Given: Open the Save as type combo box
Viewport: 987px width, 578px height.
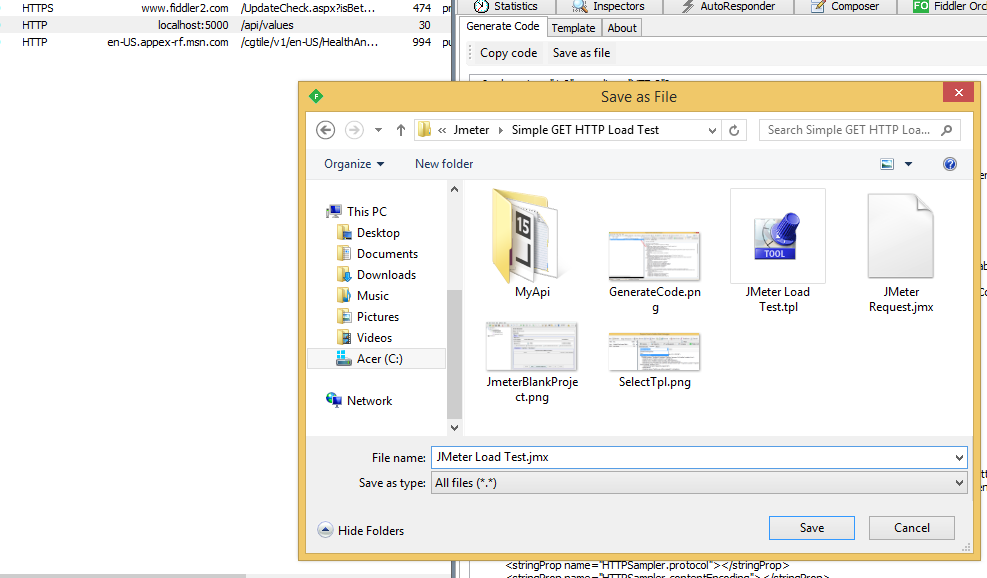Looking at the screenshot, I should 699,483.
